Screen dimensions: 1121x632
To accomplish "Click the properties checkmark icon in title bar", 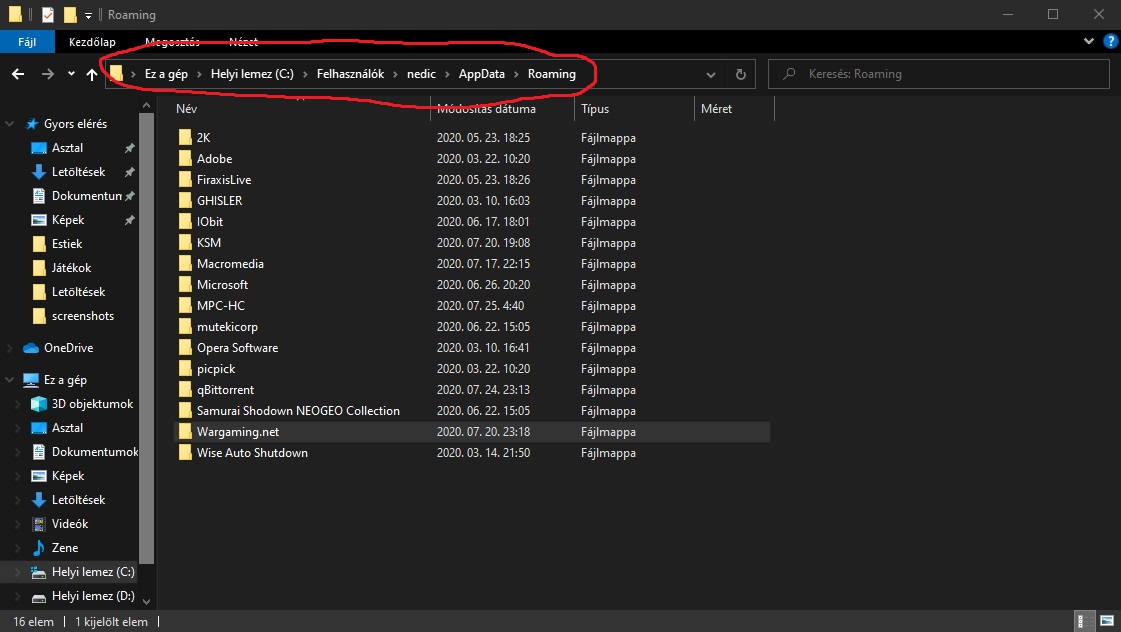I will coord(47,14).
